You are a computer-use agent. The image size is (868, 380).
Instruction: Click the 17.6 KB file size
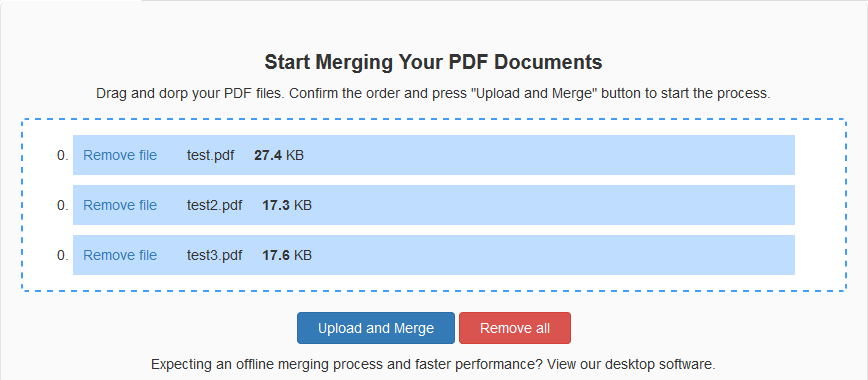click(287, 255)
